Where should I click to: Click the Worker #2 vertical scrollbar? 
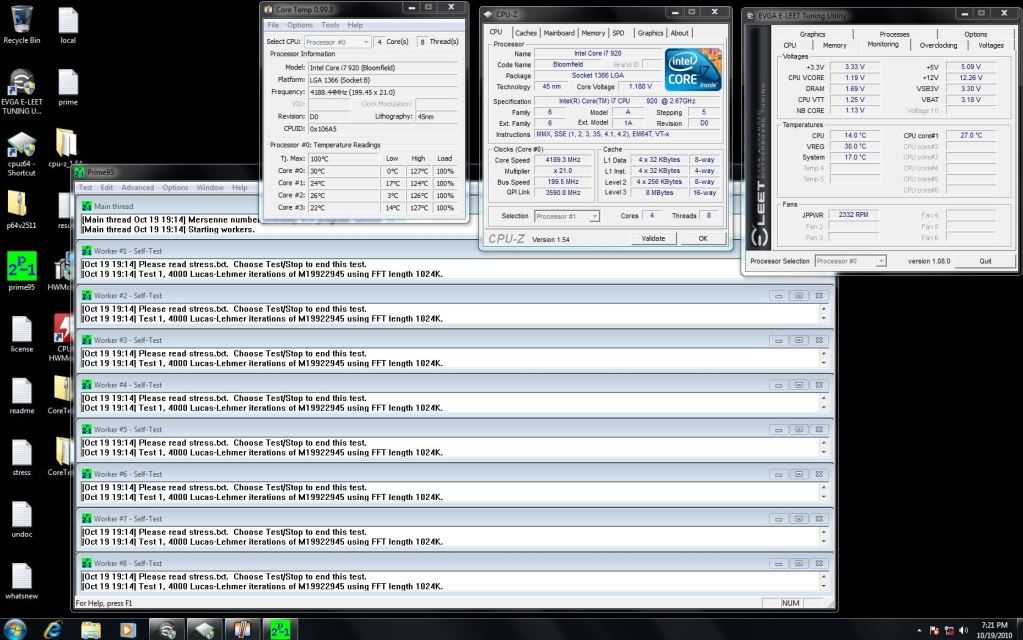tap(823, 314)
